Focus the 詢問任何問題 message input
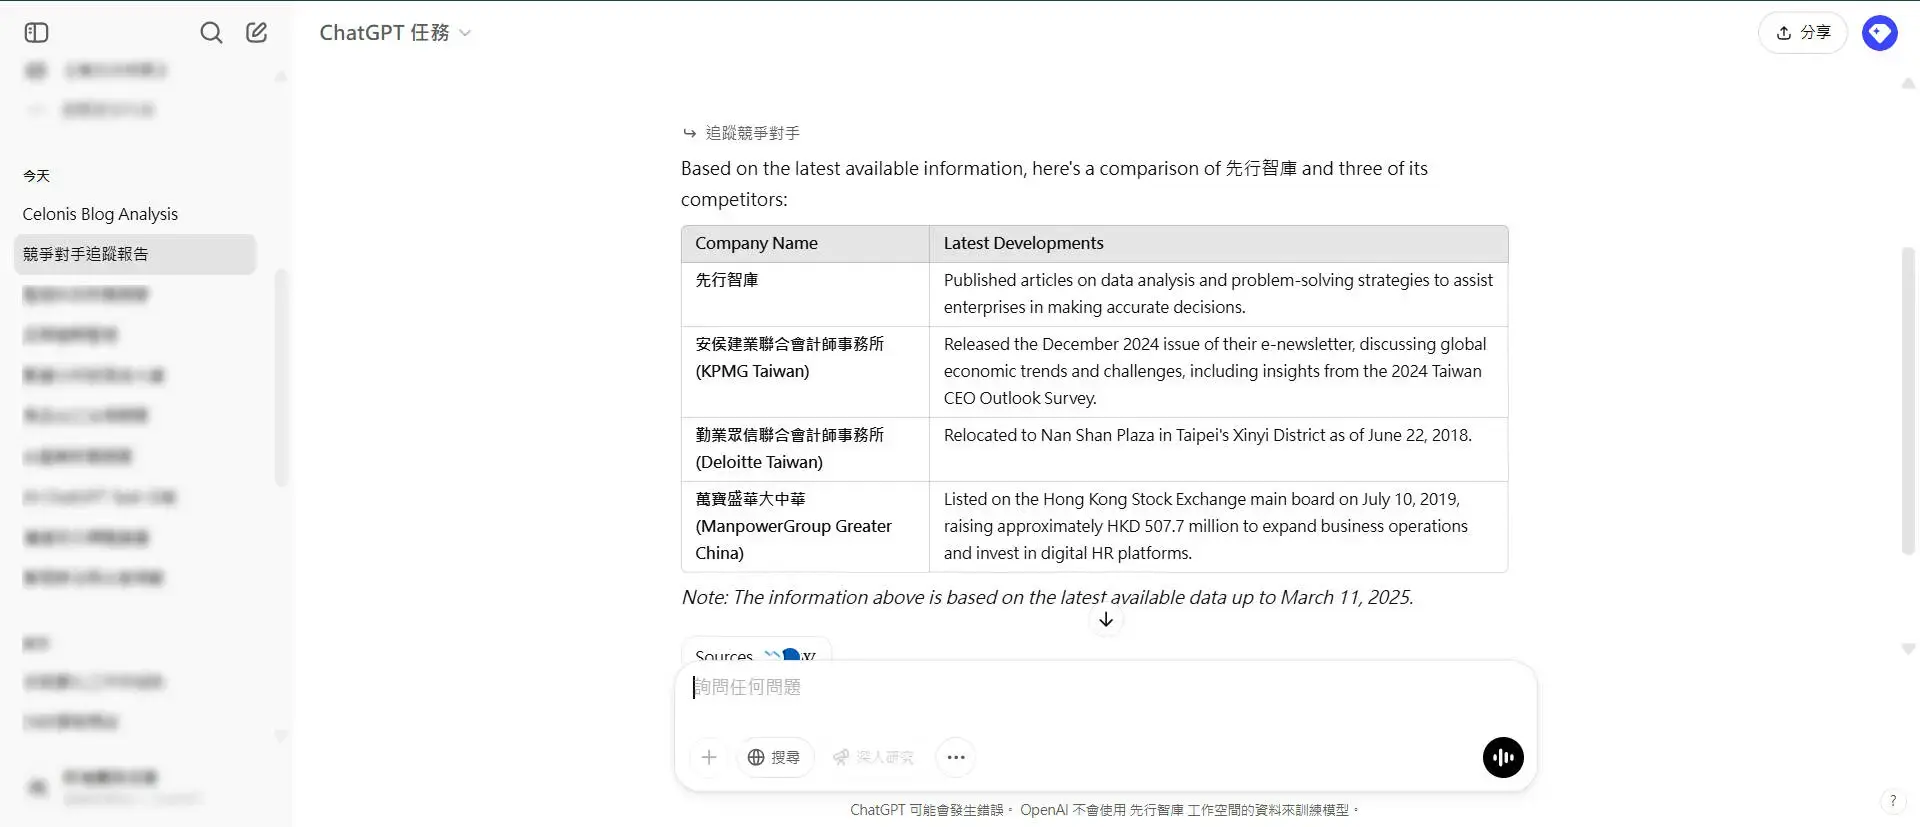Image resolution: width=1920 pixels, height=827 pixels. click(1105, 687)
